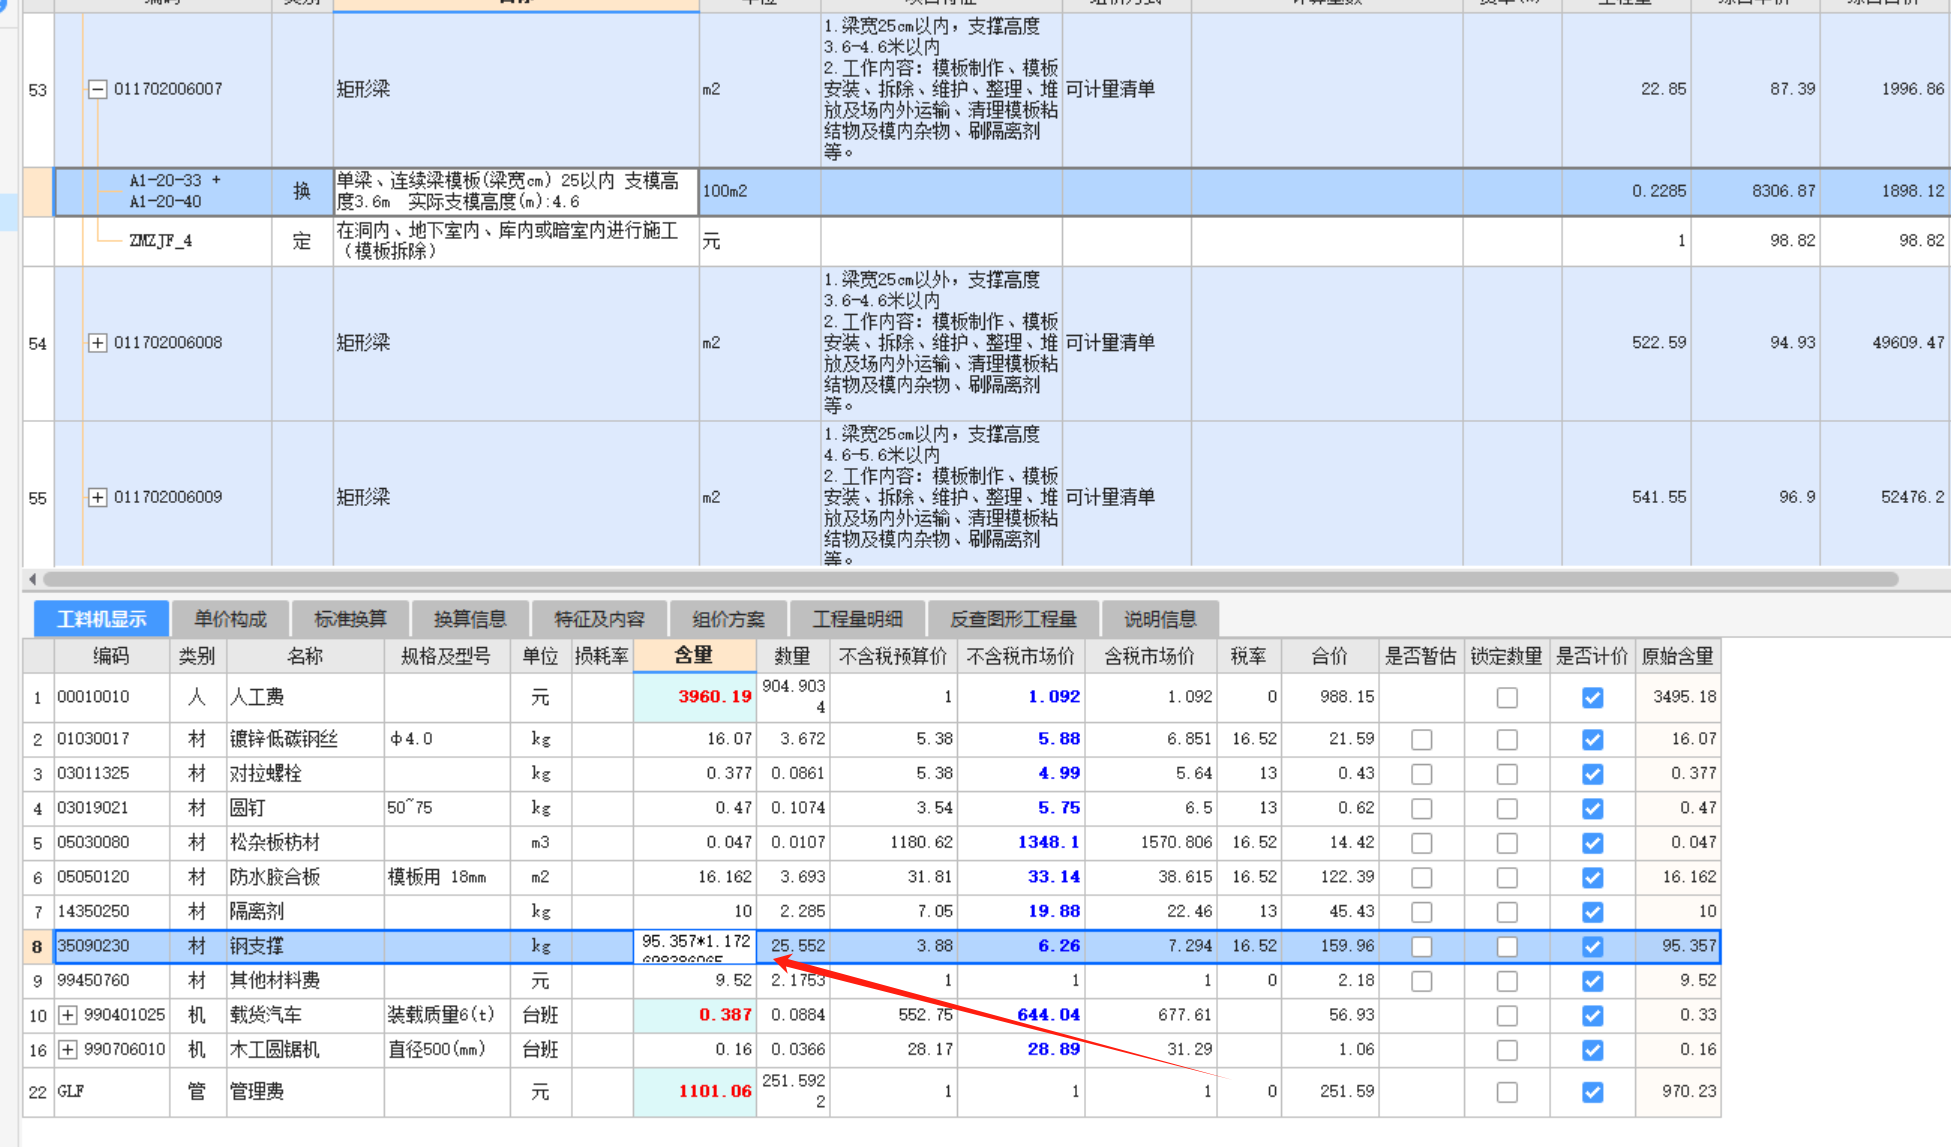
Task: Check 锁定数量 for 隔离剂 row
Action: click(x=1507, y=912)
